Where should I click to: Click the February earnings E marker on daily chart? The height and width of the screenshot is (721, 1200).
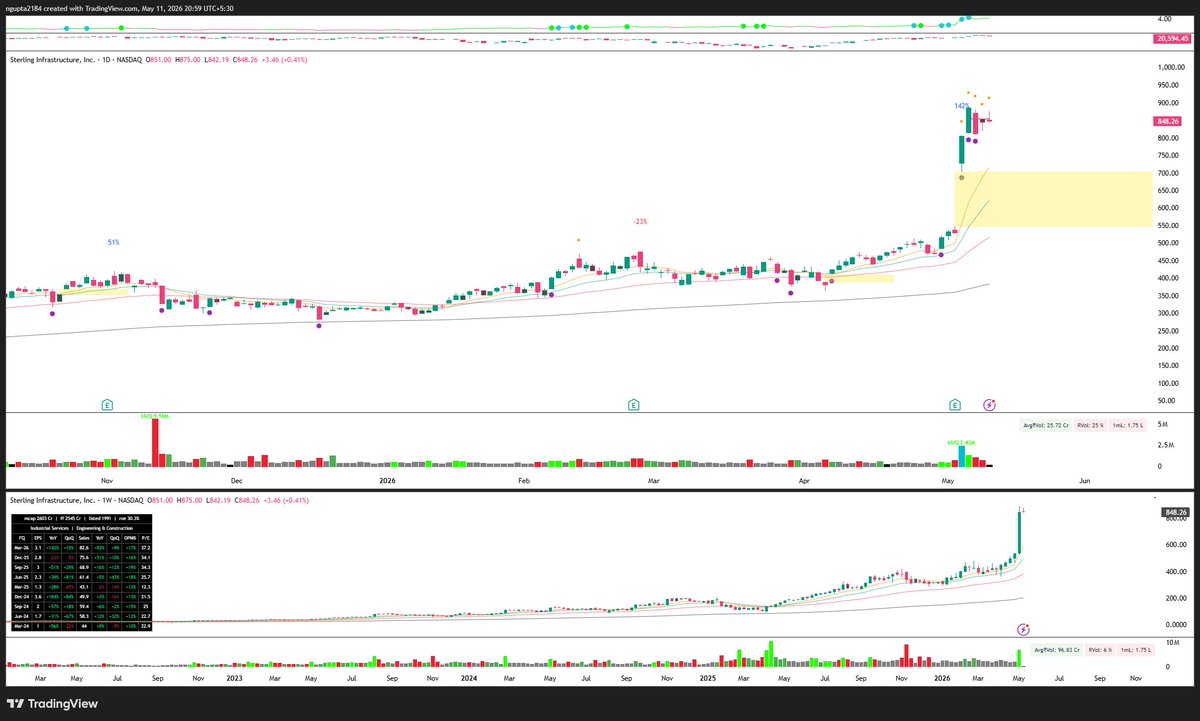634,404
